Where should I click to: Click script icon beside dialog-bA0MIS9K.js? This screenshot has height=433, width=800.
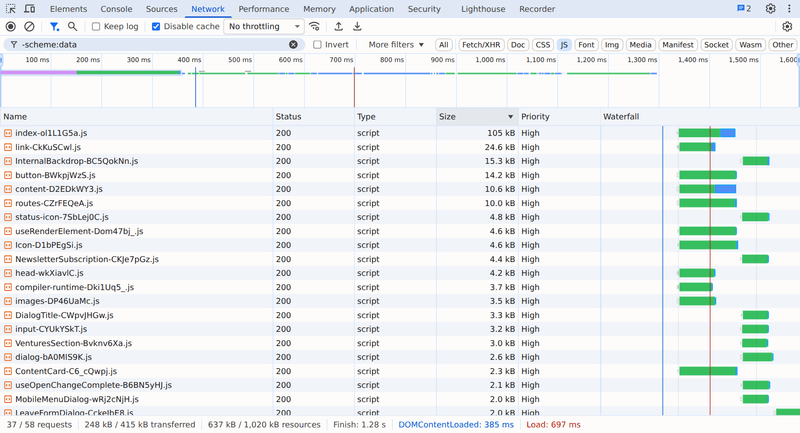pos(8,358)
